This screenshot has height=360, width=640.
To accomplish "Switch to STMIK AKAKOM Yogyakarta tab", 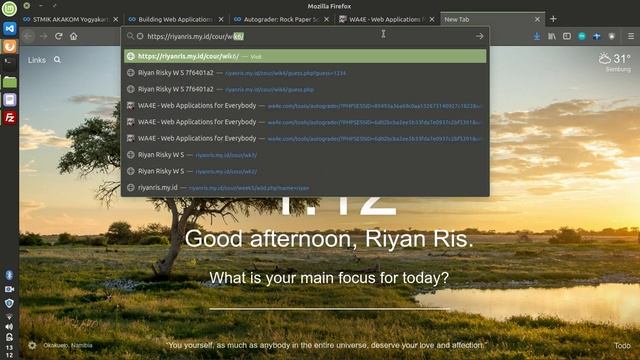I will (71, 19).
